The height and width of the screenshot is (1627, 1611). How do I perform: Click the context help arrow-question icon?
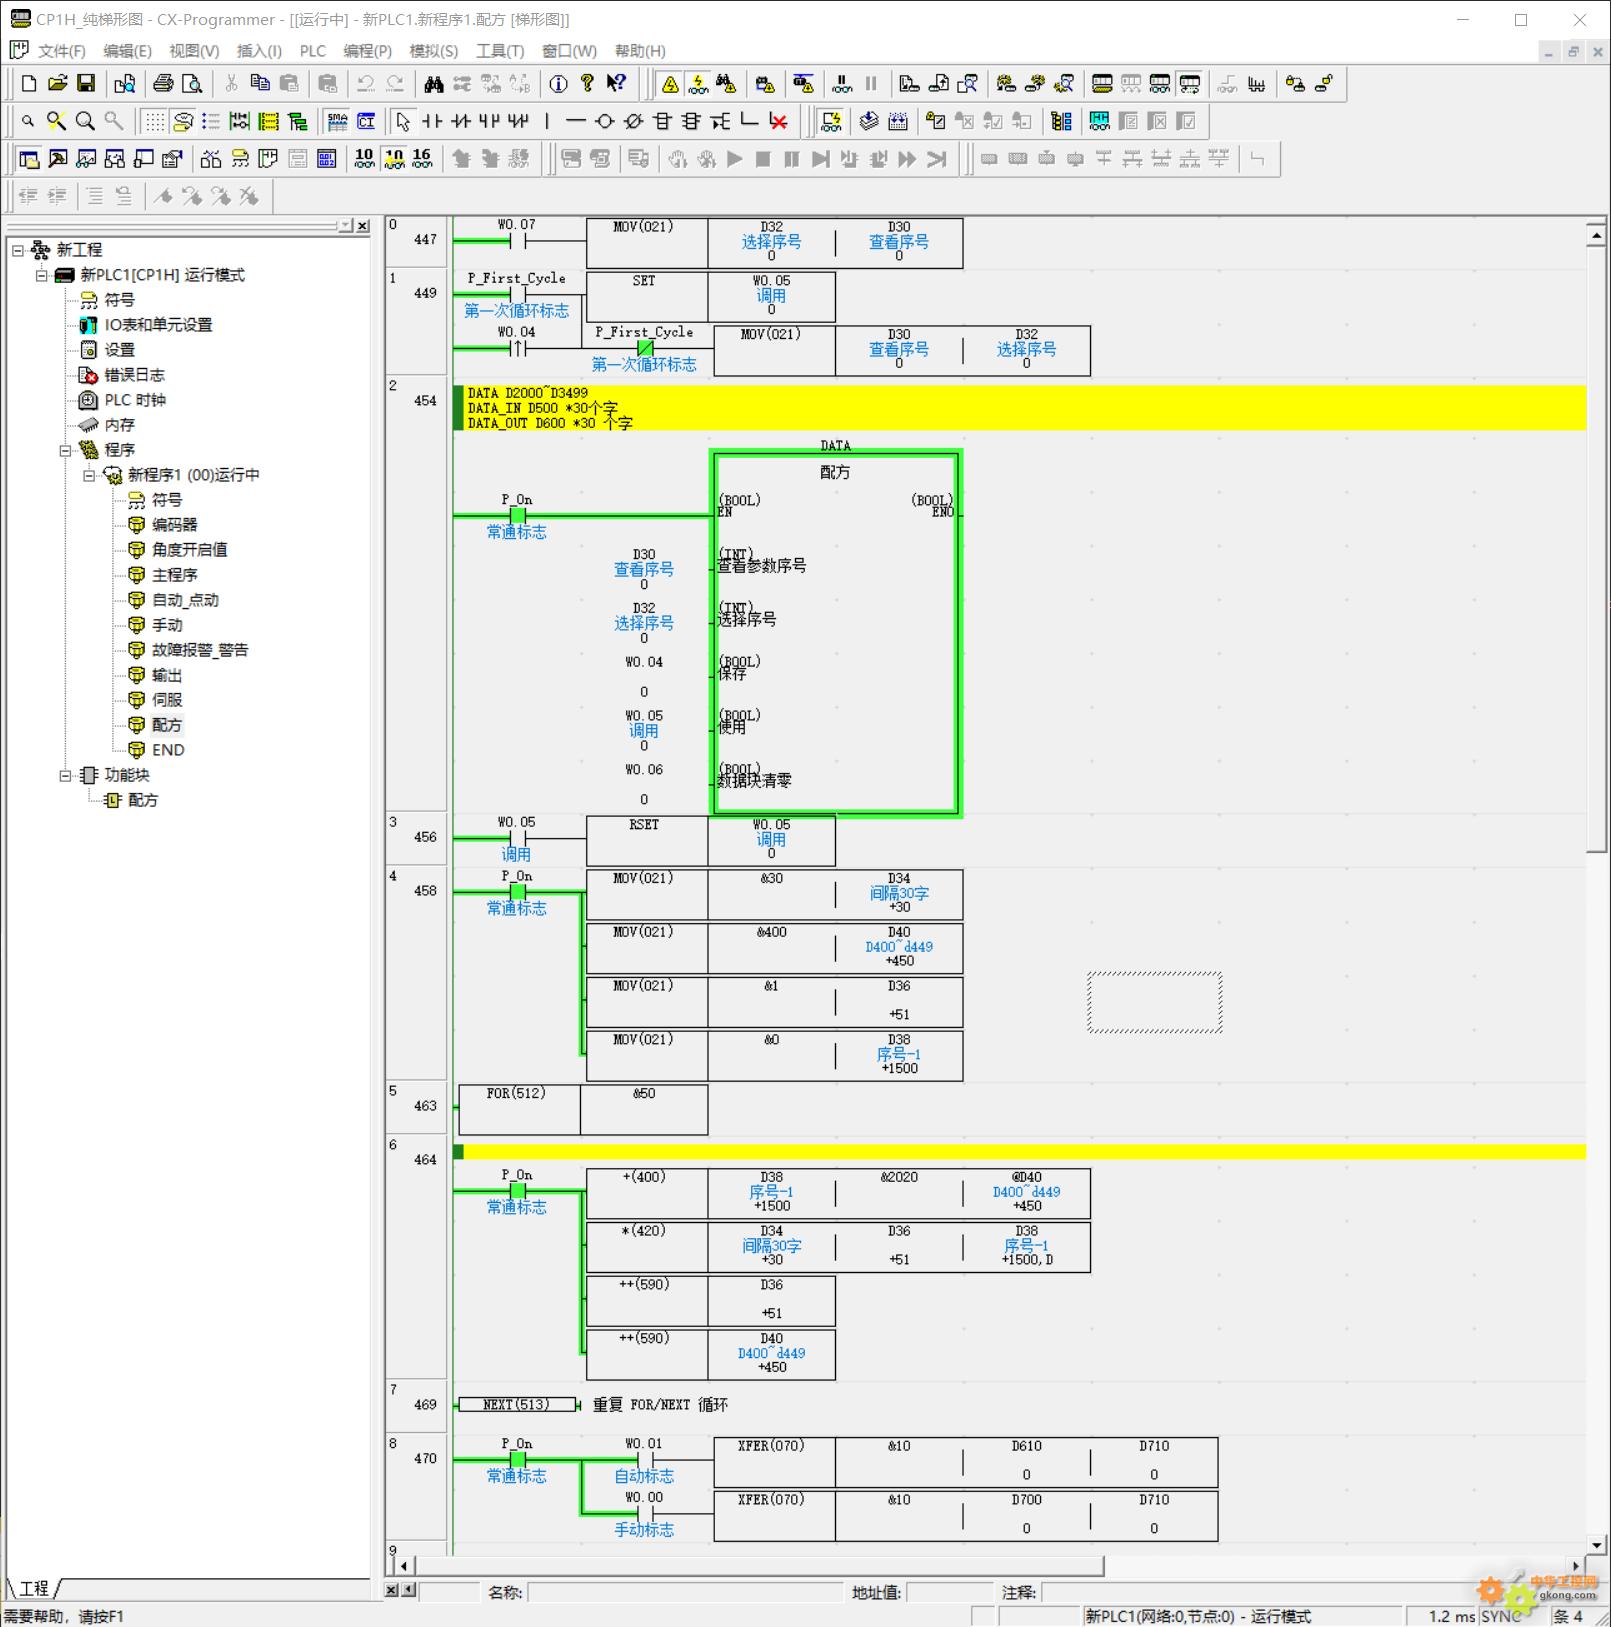[x=616, y=84]
